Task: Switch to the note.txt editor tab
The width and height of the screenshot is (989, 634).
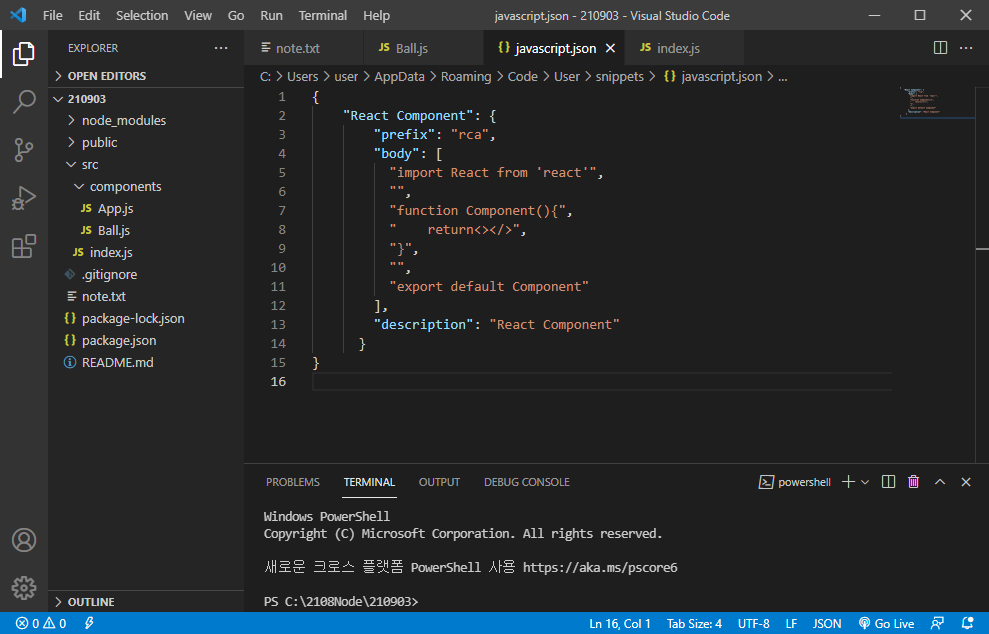Action: [x=303, y=48]
